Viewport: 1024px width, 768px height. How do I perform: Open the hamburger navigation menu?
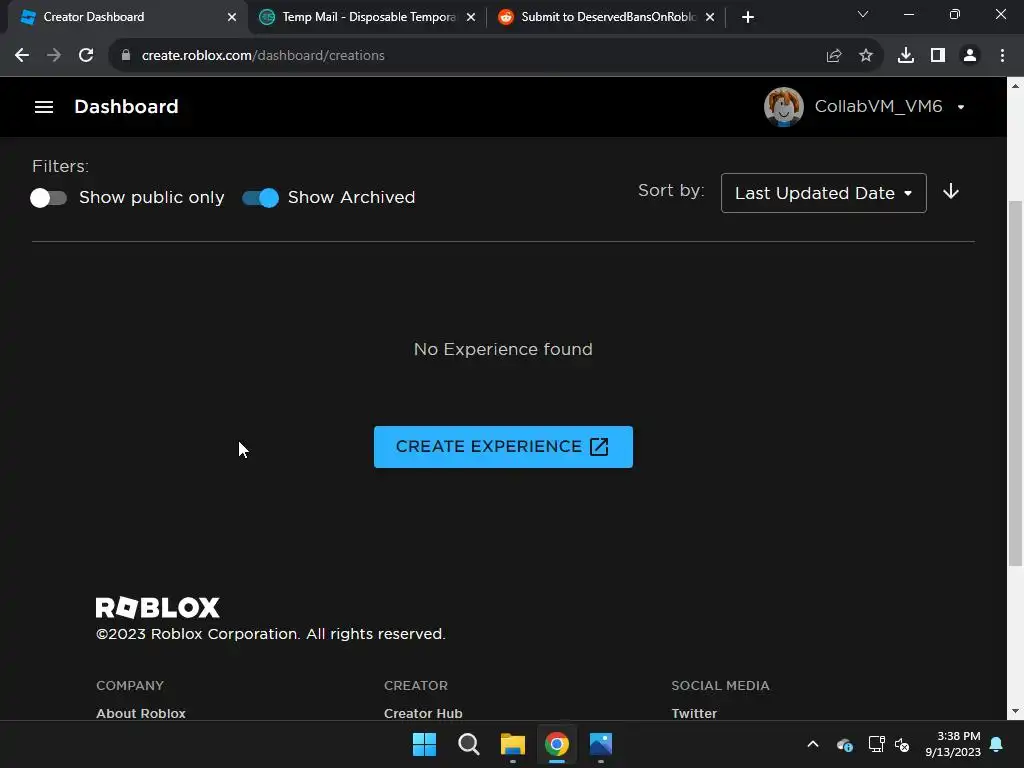[44, 106]
